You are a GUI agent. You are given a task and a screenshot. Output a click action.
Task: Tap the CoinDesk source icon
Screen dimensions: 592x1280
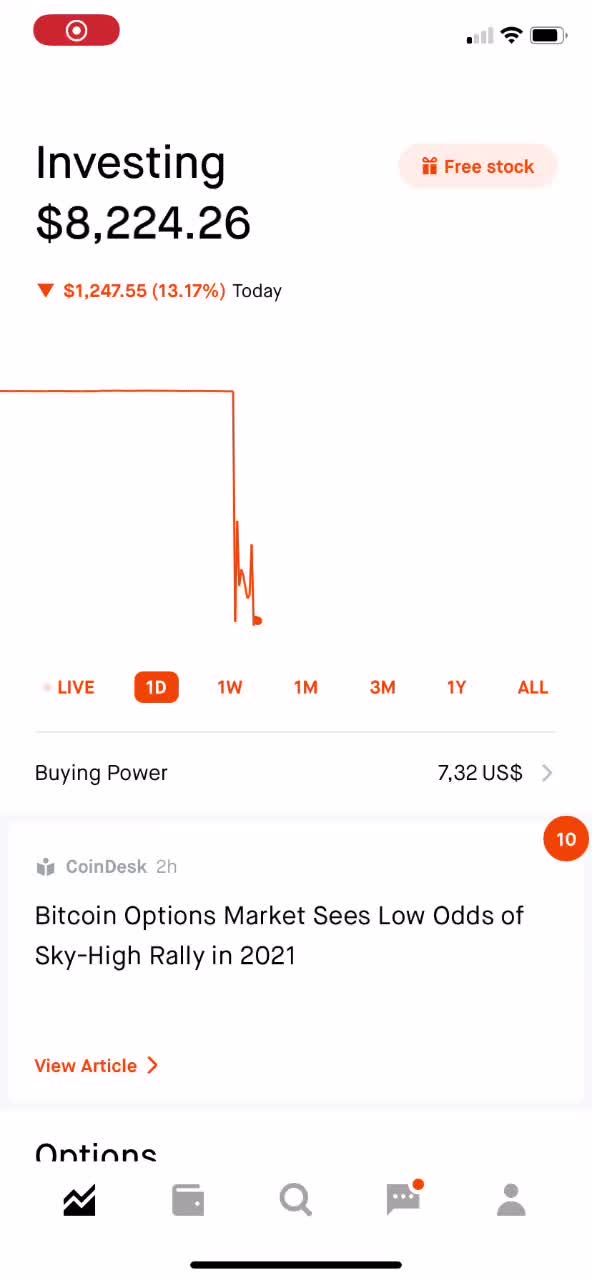pyautogui.click(x=45, y=867)
